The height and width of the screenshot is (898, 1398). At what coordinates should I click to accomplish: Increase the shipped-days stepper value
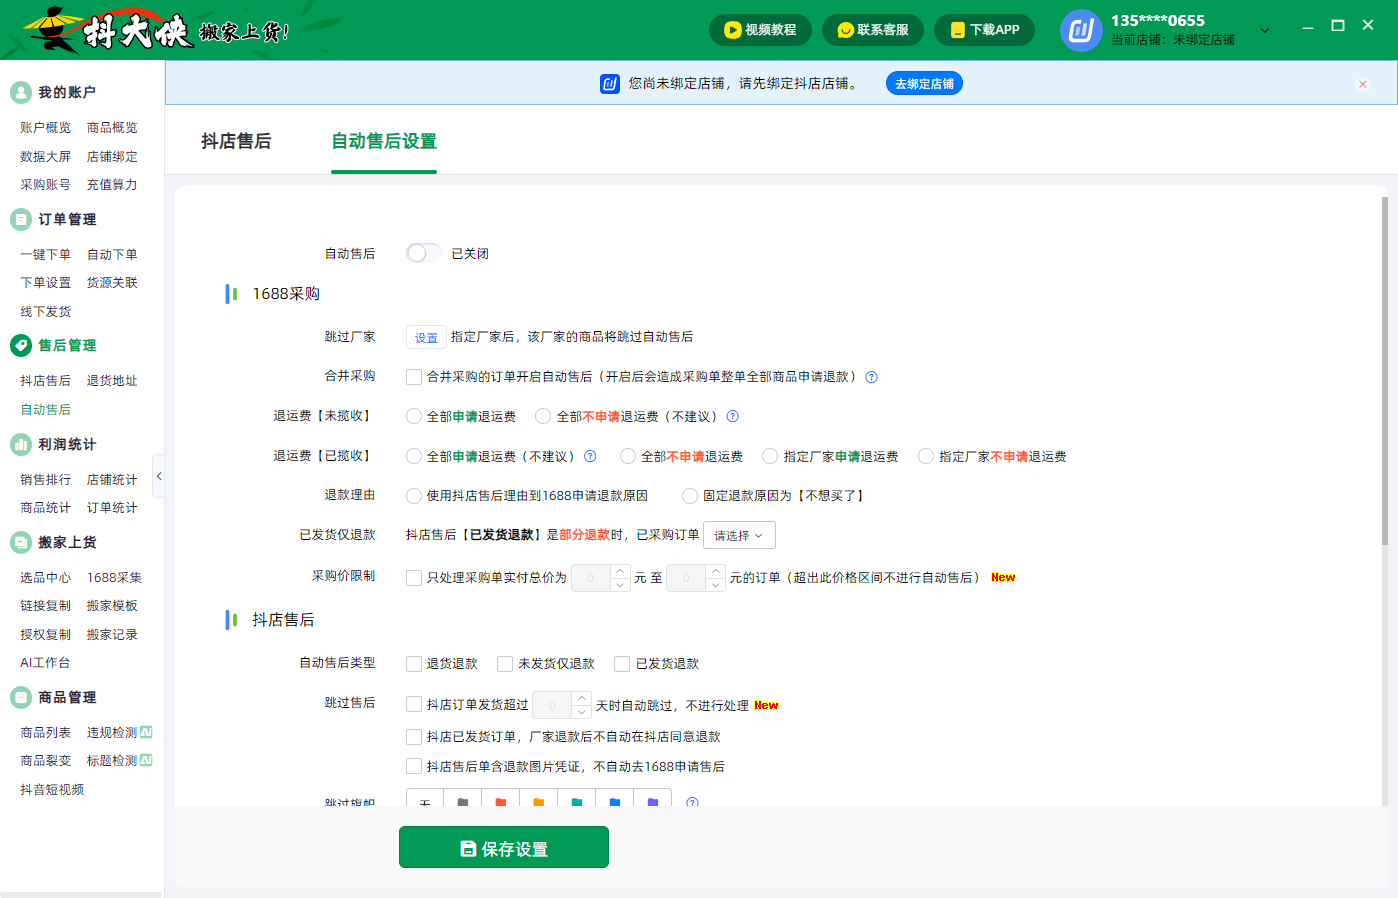[582, 698]
